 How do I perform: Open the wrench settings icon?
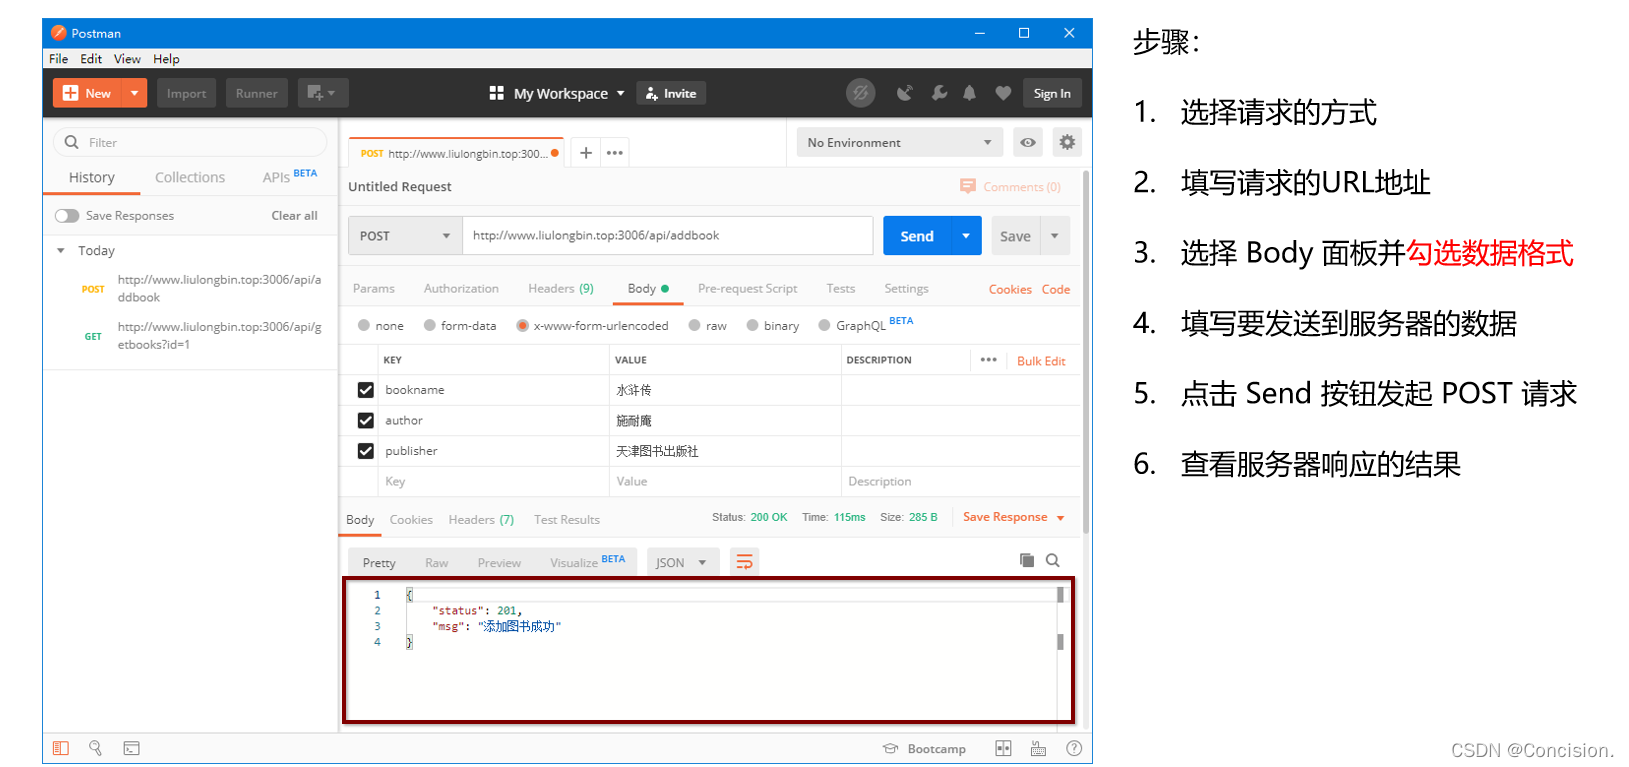(x=939, y=93)
